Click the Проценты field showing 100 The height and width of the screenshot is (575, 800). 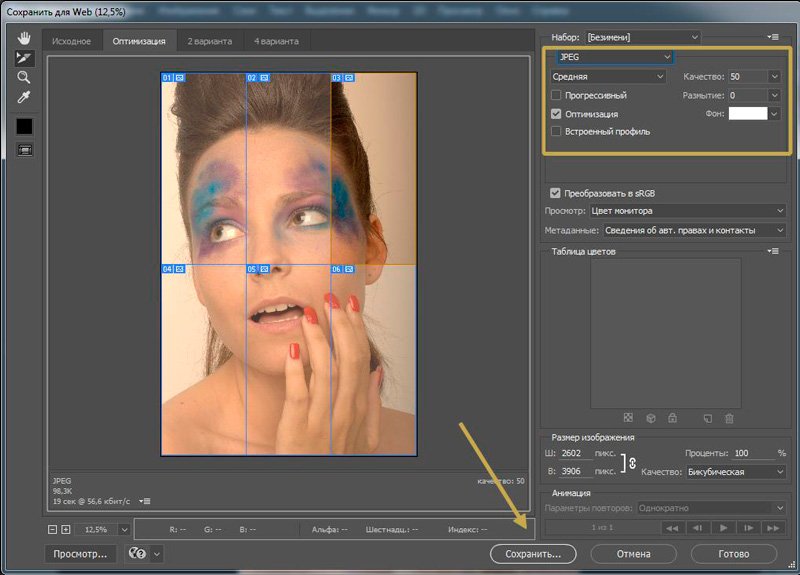pyautogui.click(x=754, y=453)
